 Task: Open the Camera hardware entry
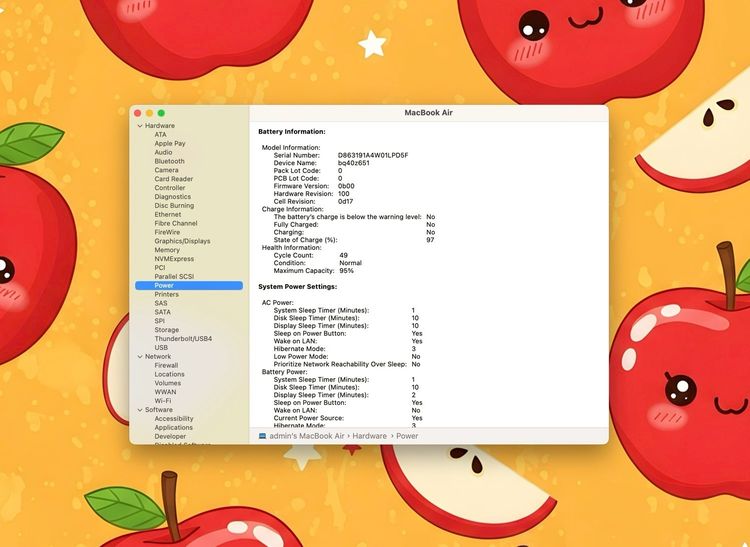[166, 170]
